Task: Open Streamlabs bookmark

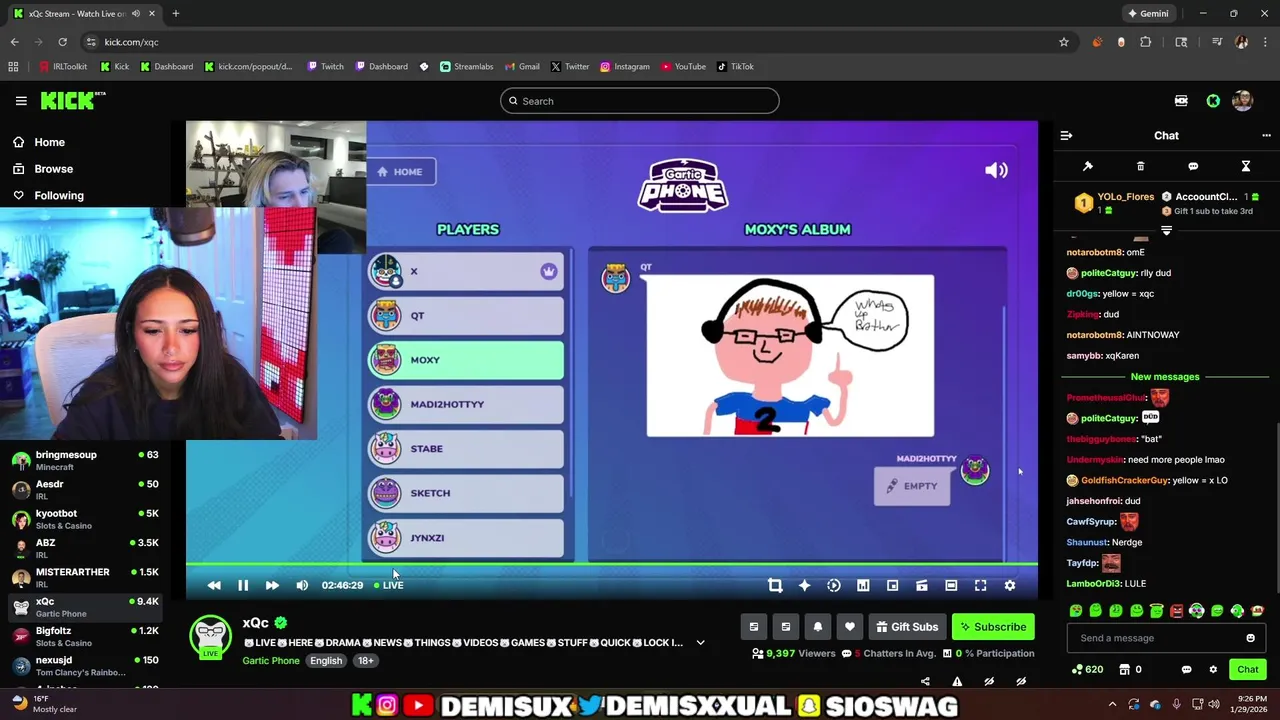Action: (466, 67)
